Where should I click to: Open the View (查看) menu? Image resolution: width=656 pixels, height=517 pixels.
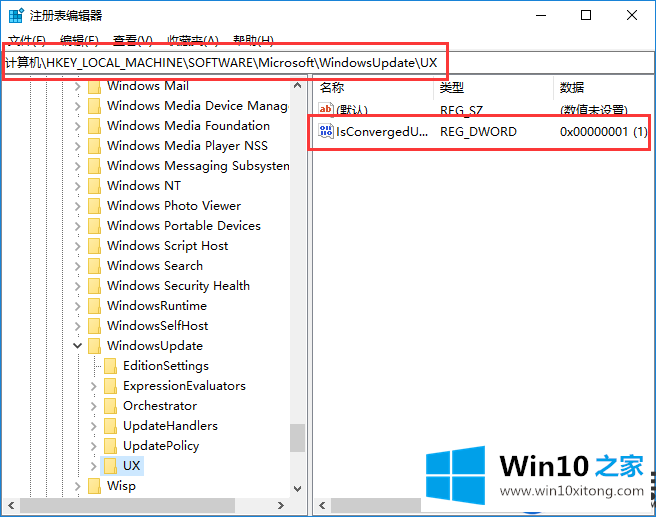[133, 40]
